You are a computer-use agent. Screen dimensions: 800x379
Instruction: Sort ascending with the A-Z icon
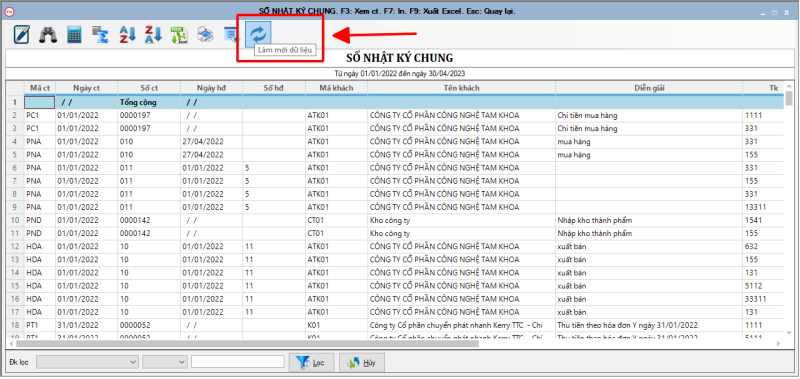(x=127, y=34)
